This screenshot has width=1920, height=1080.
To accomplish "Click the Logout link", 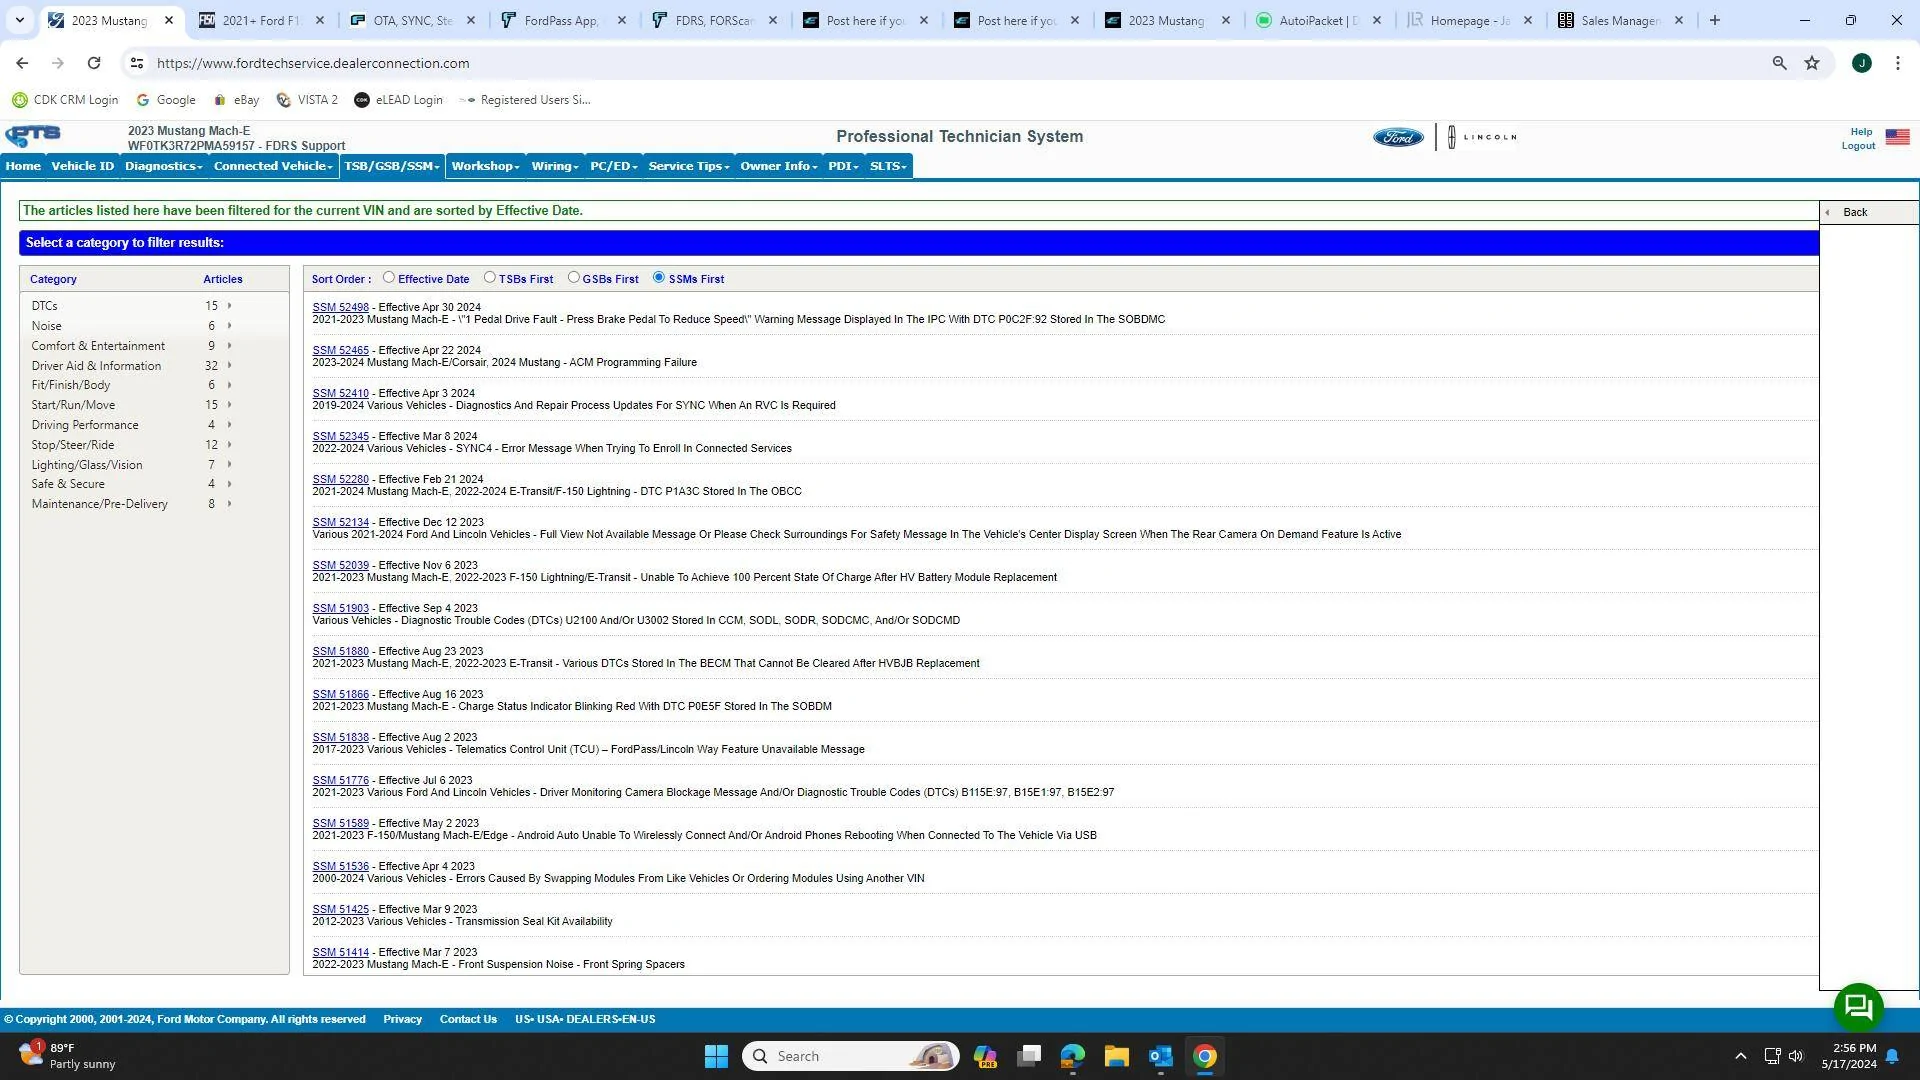I will click(1858, 146).
